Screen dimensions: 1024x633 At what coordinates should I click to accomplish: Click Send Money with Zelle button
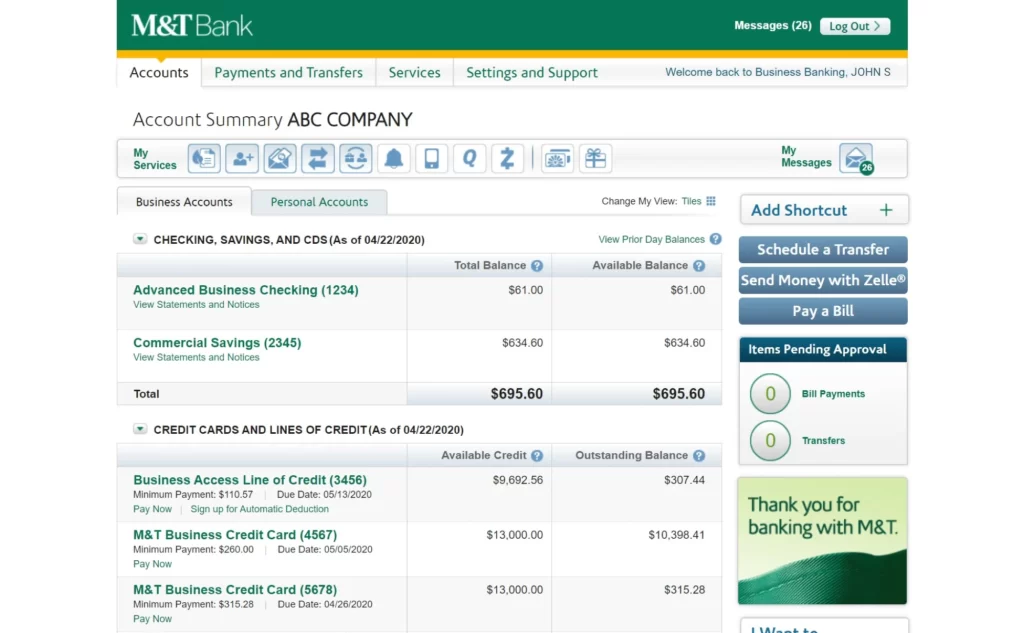coord(823,280)
